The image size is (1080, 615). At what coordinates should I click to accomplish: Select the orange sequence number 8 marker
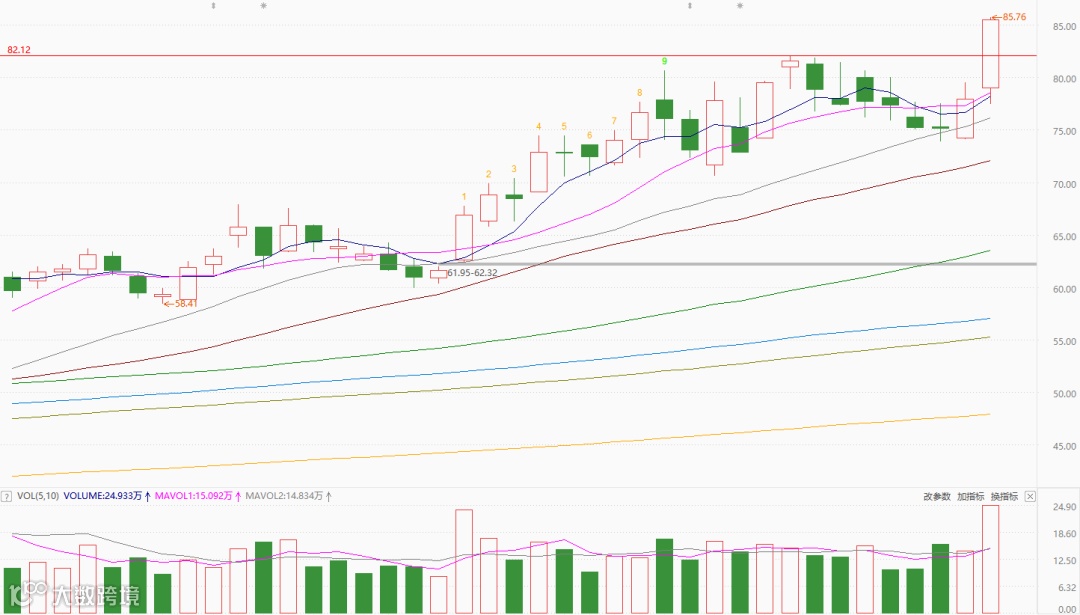pos(640,92)
